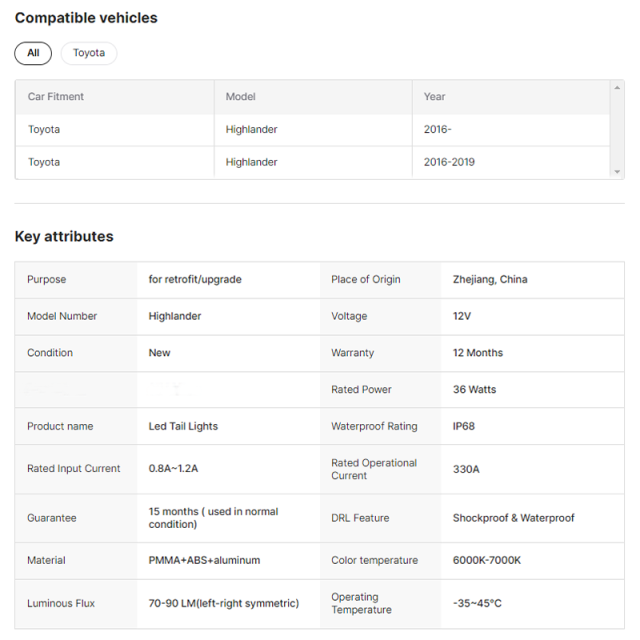Click the "Key attributes" heading

coord(64,237)
